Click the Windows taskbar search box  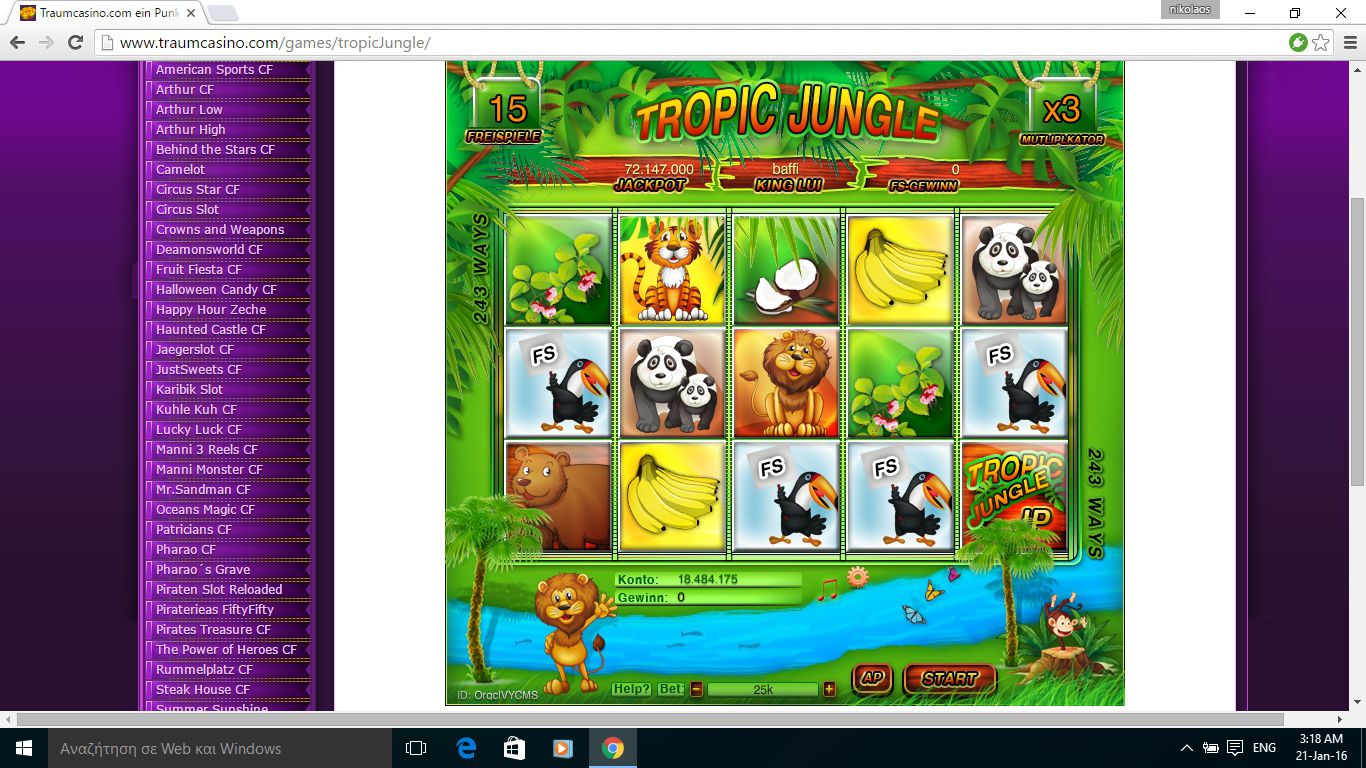220,748
